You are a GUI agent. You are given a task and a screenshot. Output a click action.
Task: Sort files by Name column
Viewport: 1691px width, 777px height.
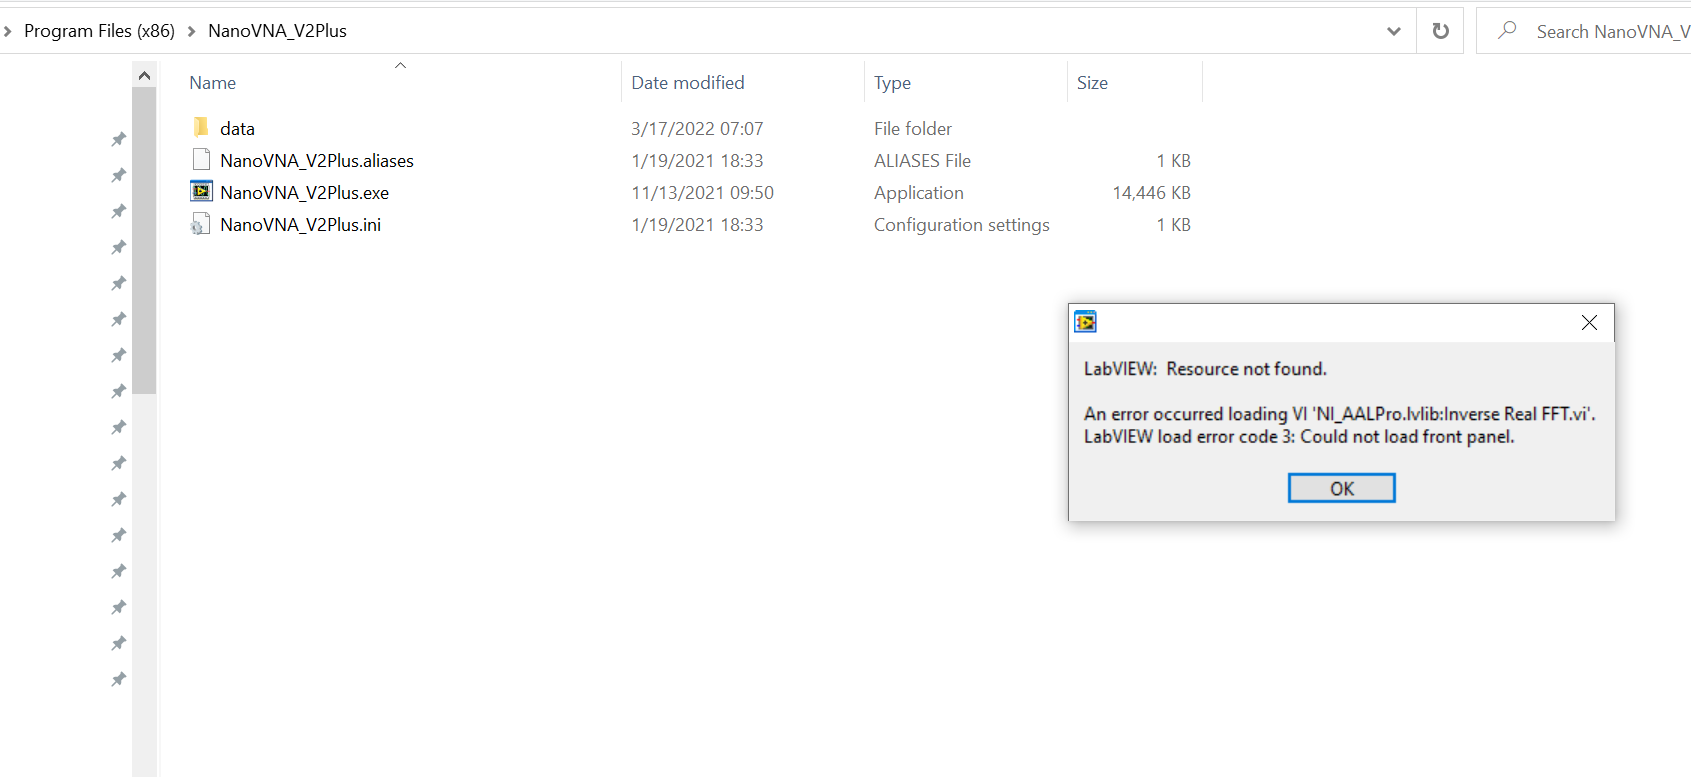400,83
